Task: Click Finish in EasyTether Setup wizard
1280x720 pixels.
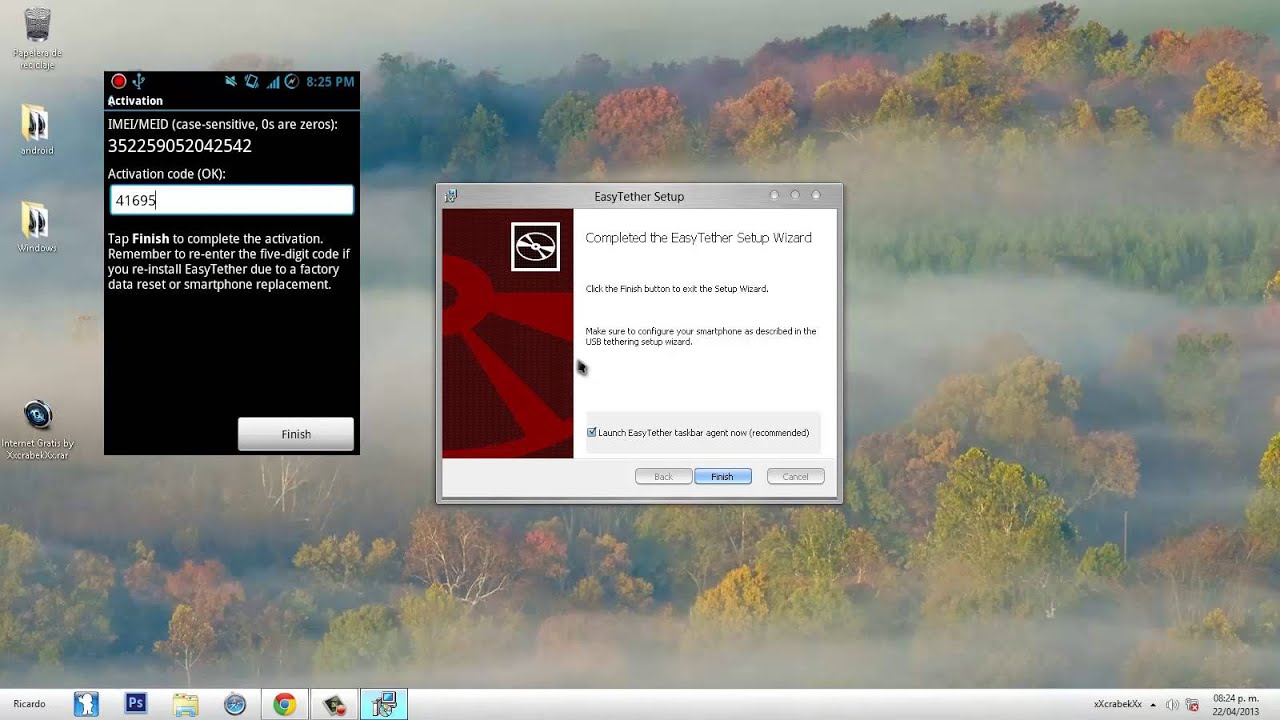Action: pyautogui.click(x=722, y=477)
